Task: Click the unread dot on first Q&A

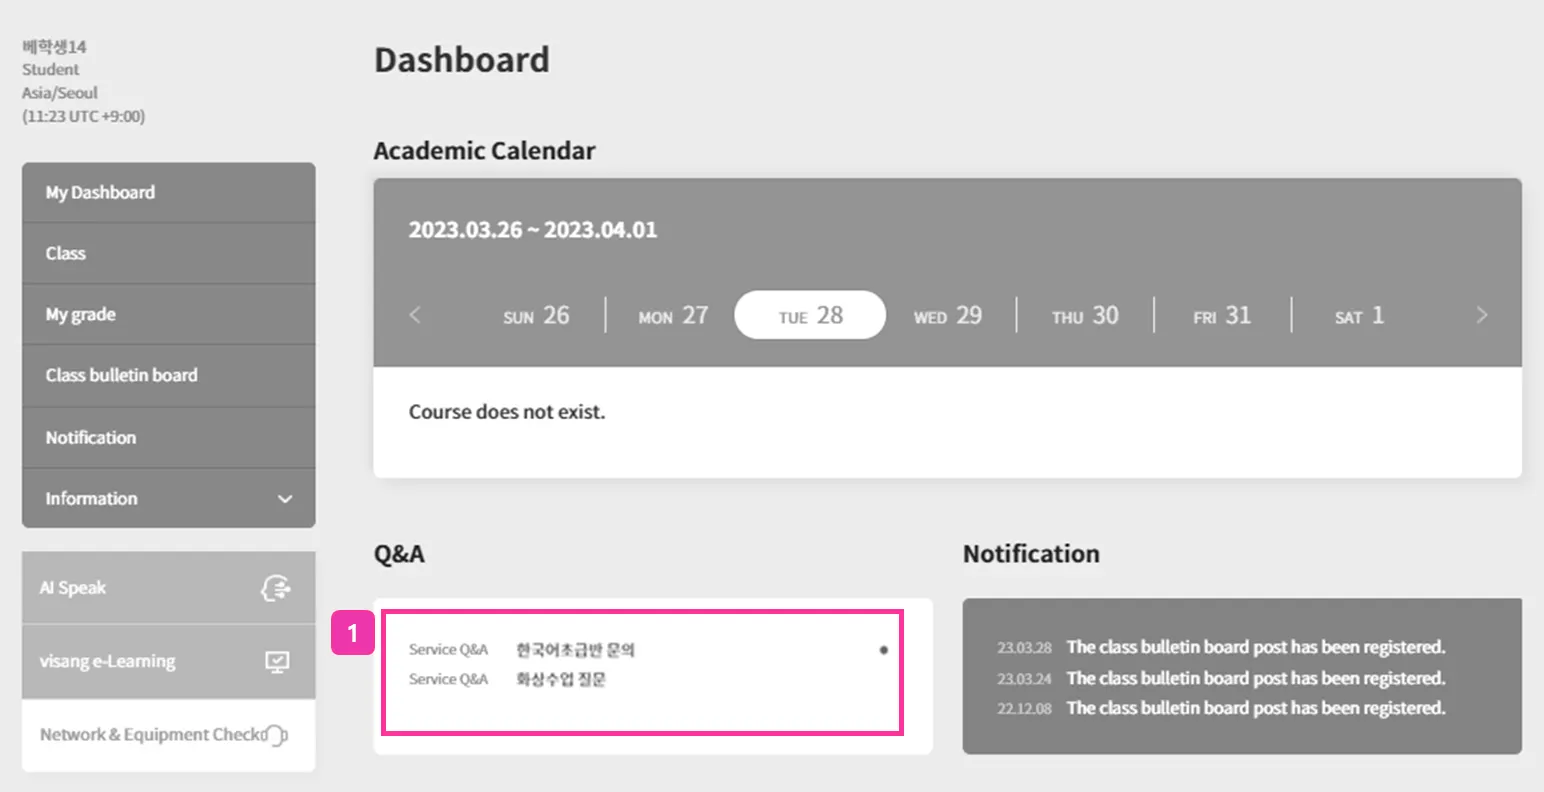Action: (883, 650)
